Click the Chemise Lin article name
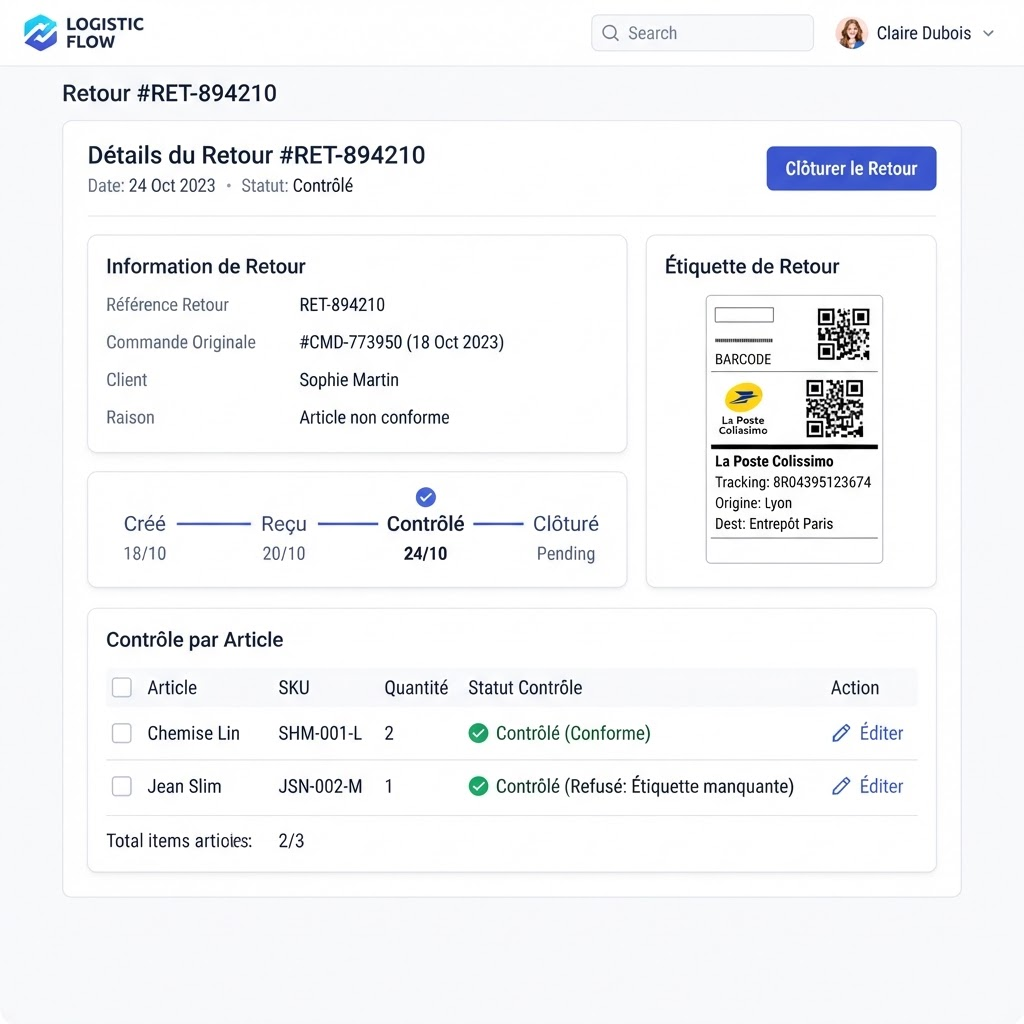Image resolution: width=1024 pixels, height=1024 pixels. [x=193, y=733]
